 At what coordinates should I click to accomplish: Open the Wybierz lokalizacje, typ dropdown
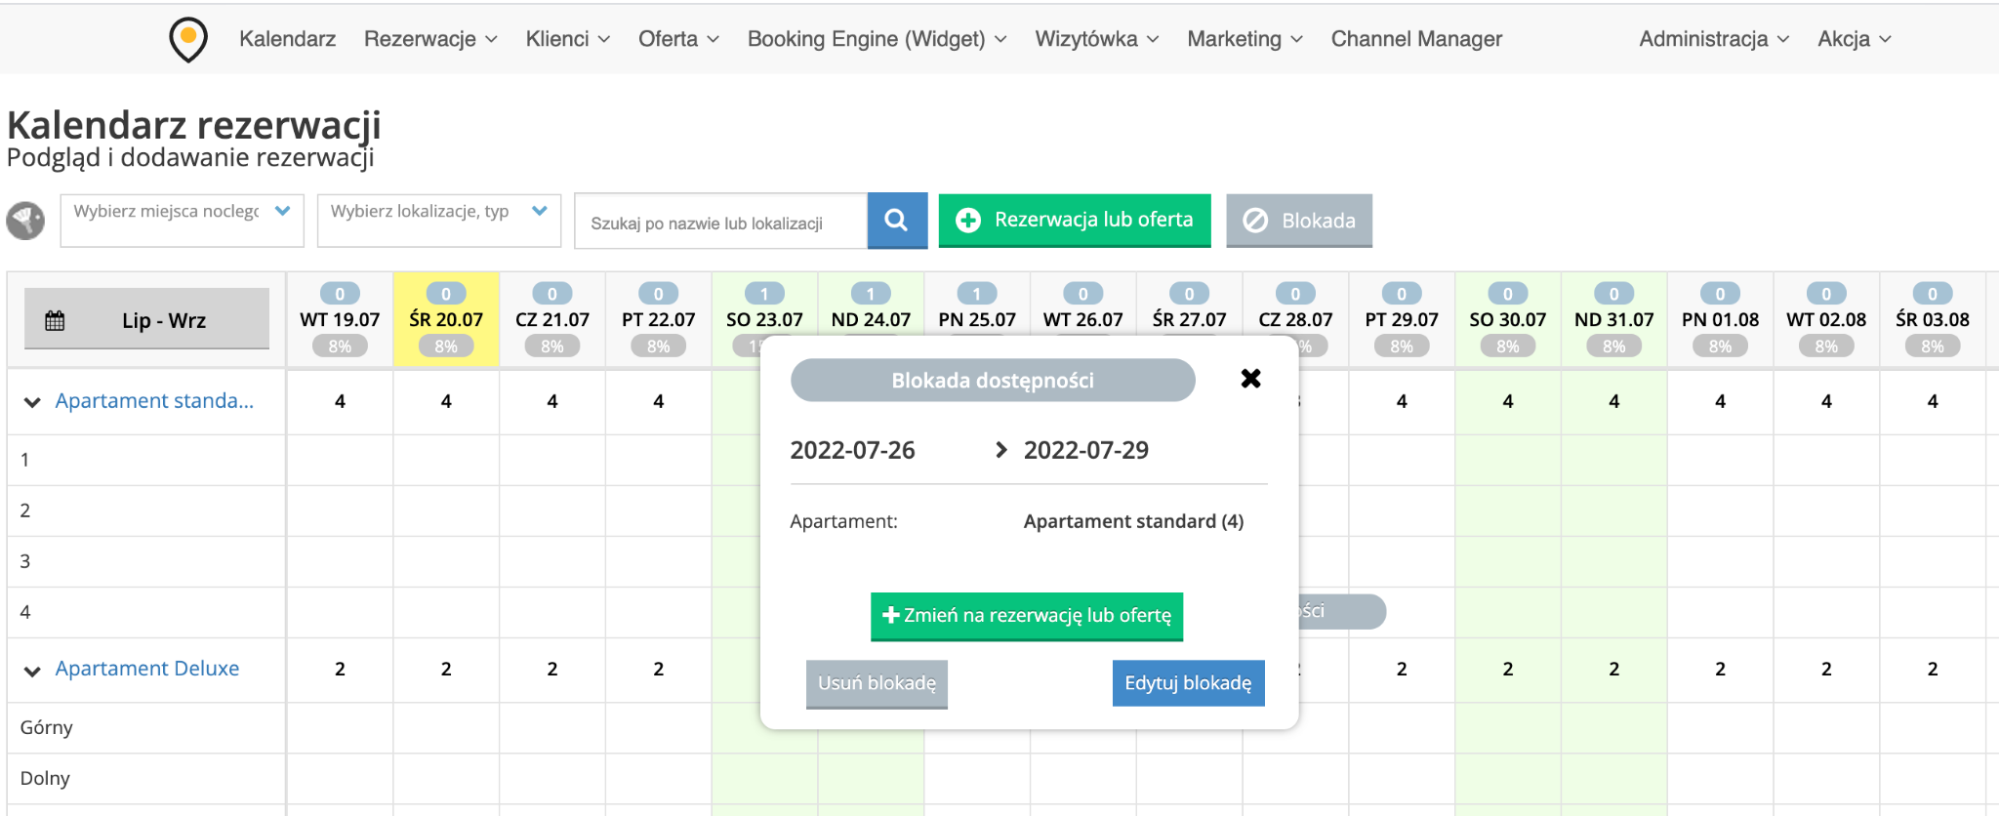tap(438, 212)
